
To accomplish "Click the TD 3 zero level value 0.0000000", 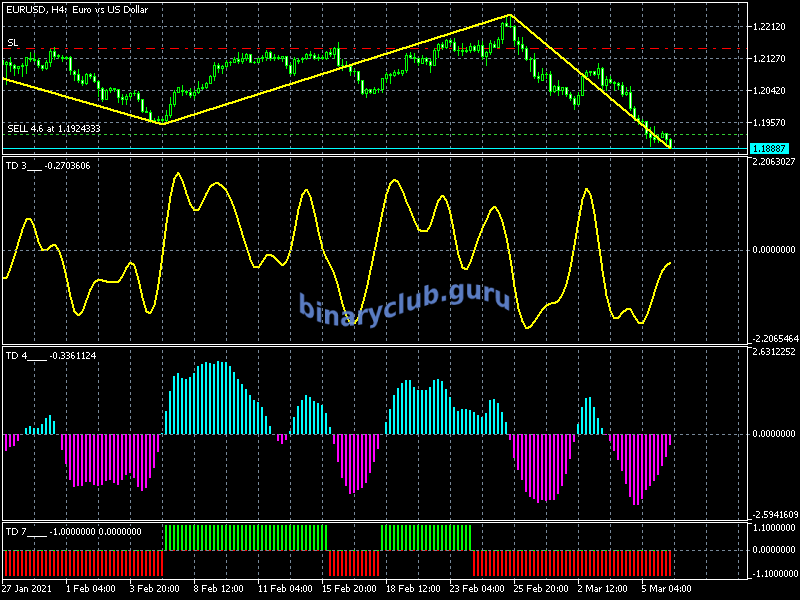I will (773, 250).
